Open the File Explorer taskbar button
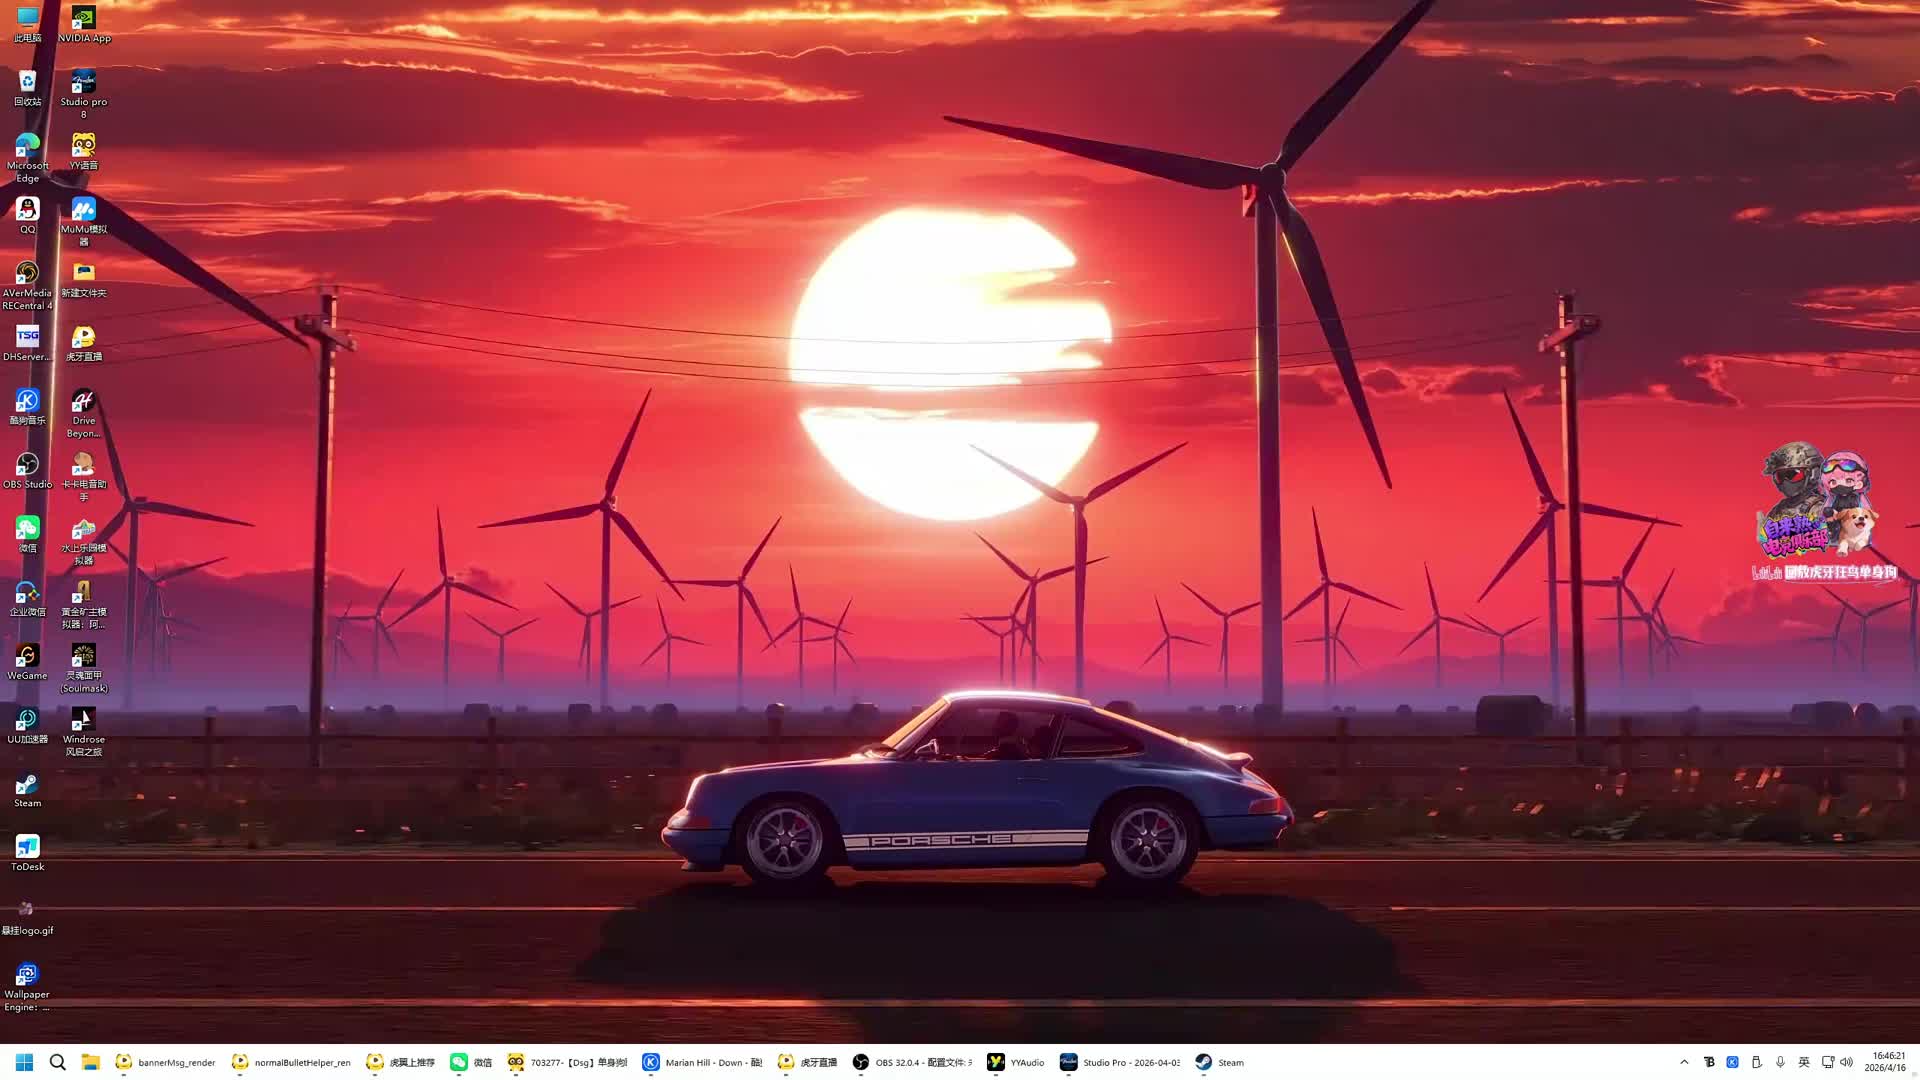The image size is (1920, 1080). [x=90, y=1062]
